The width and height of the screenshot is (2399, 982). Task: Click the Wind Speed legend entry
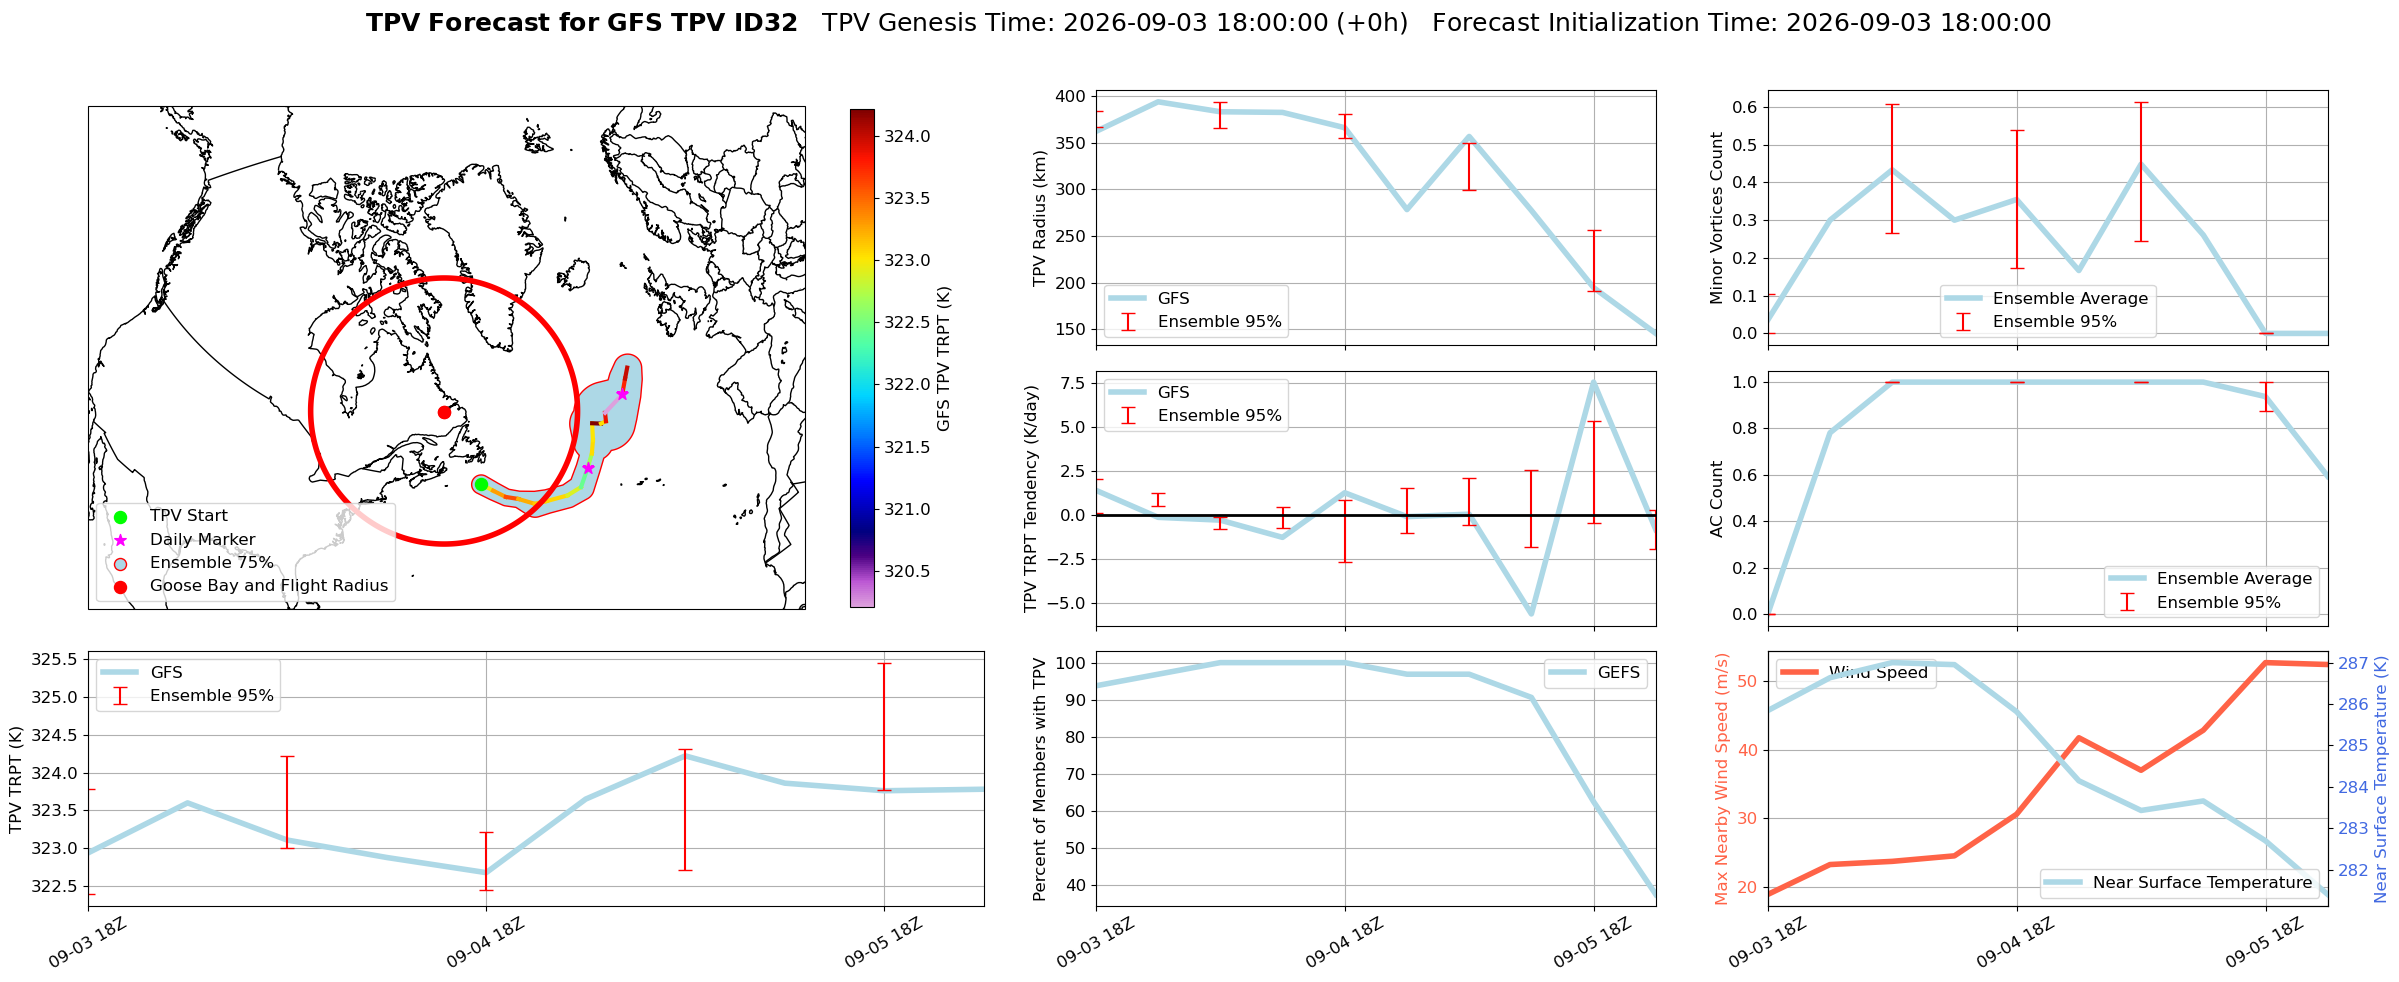[x=1855, y=673]
